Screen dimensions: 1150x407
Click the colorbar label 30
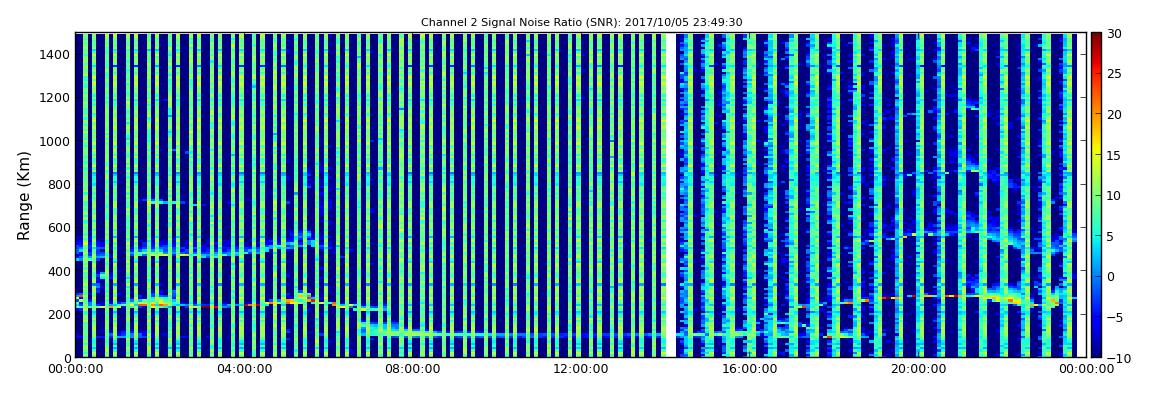coord(1114,34)
